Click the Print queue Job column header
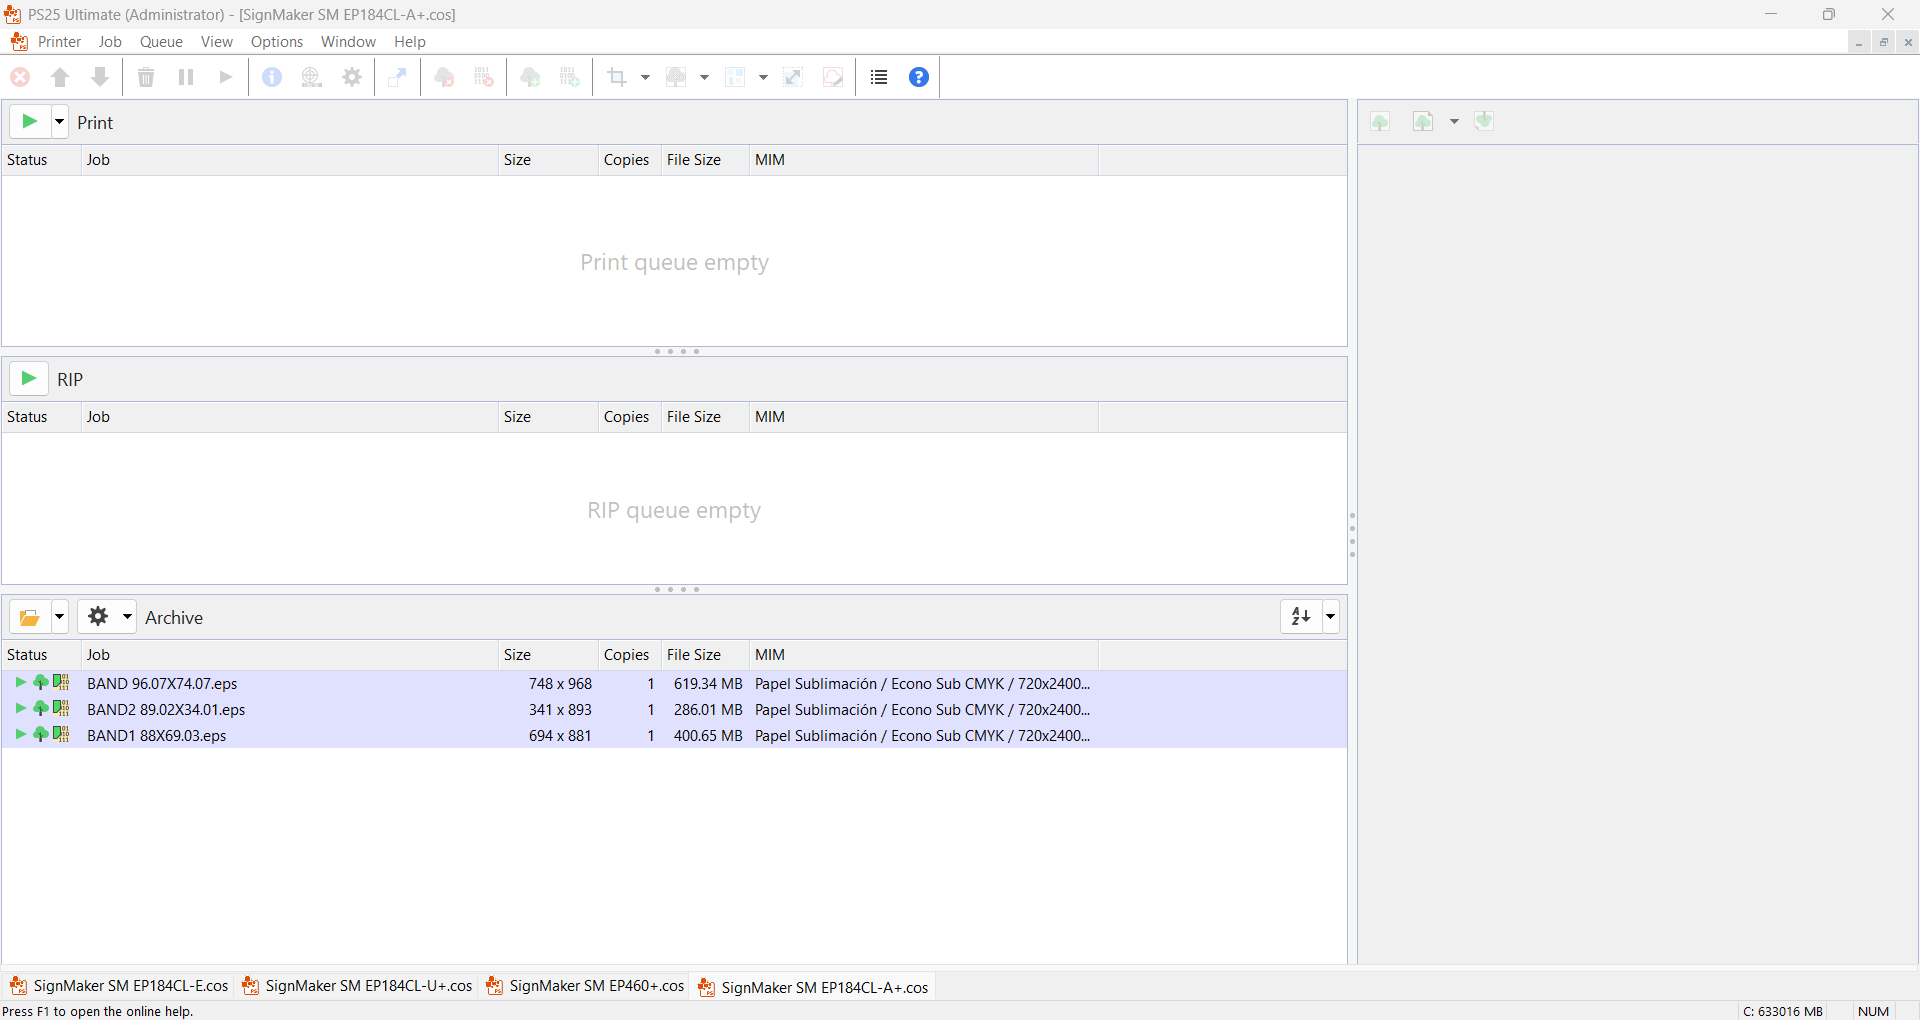The image size is (1920, 1020). click(289, 160)
